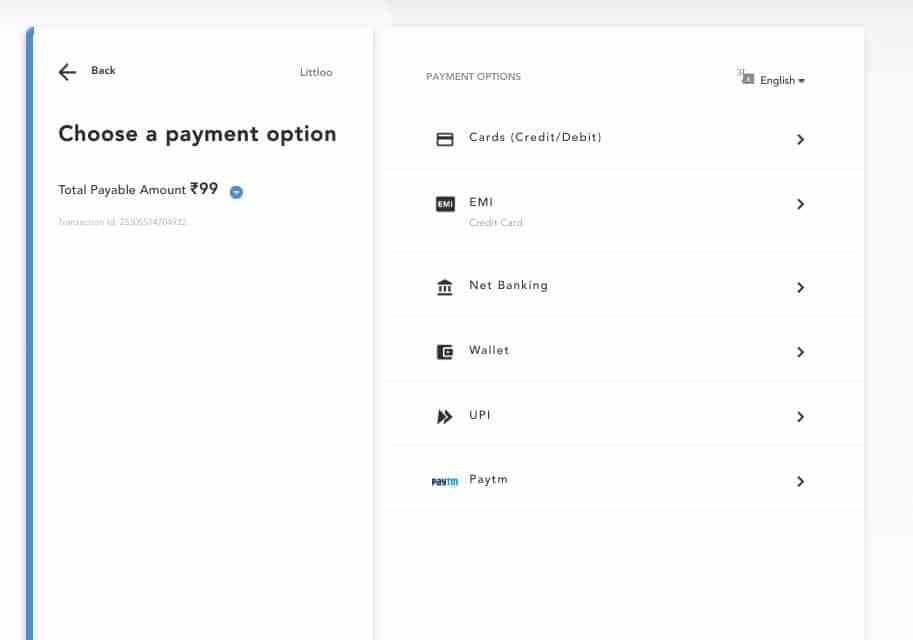913x640 pixels.
Task: Open EMI option via right chevron
Action: pyautogui.click(x=800, y=204)
